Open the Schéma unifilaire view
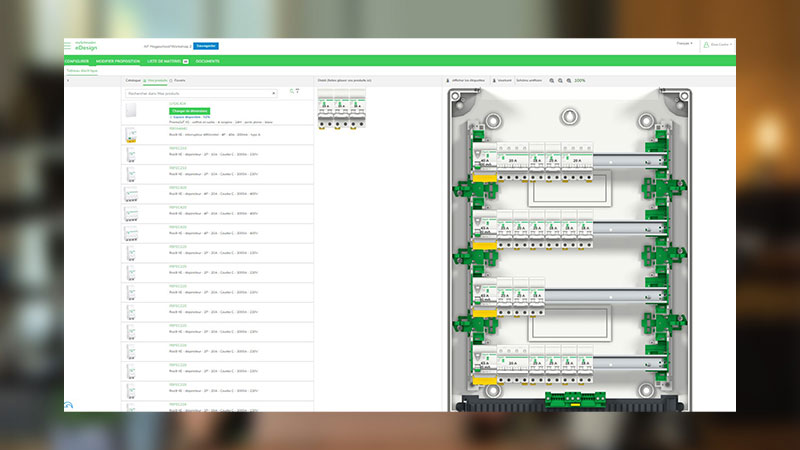 529,81
